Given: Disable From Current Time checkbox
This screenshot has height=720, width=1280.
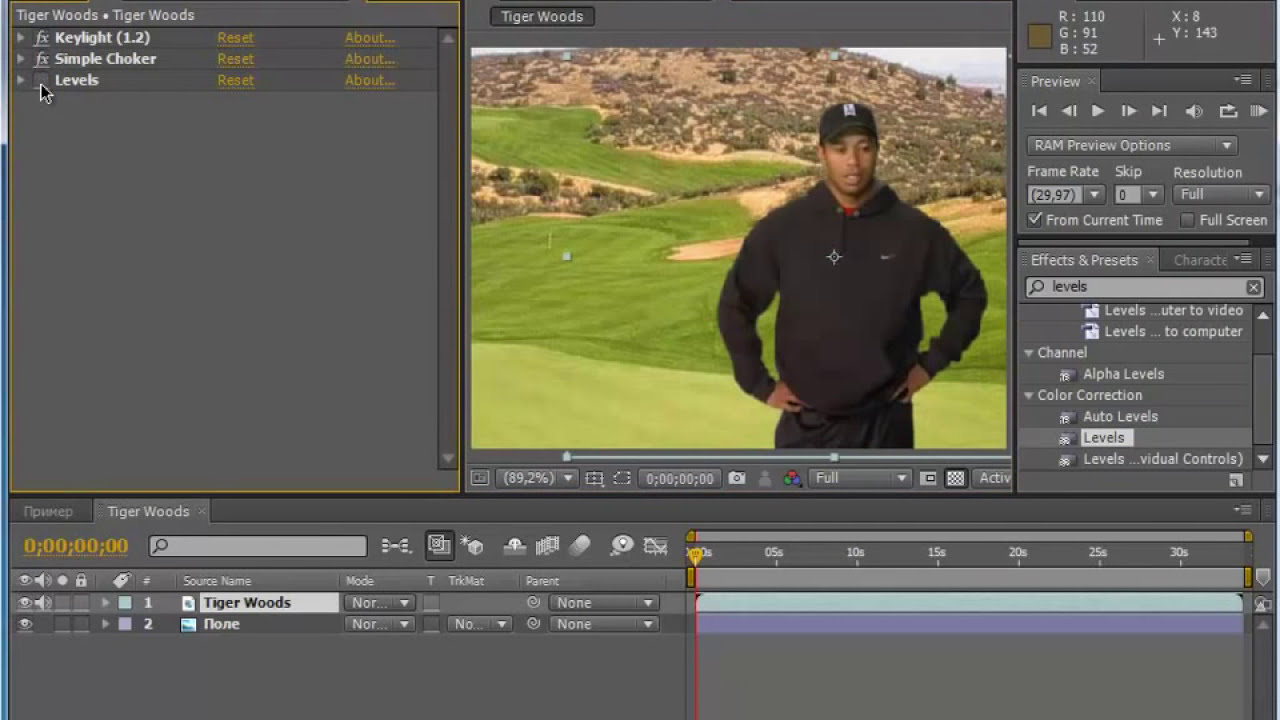Looking at the screenshot, I should tap(1035, 220).
